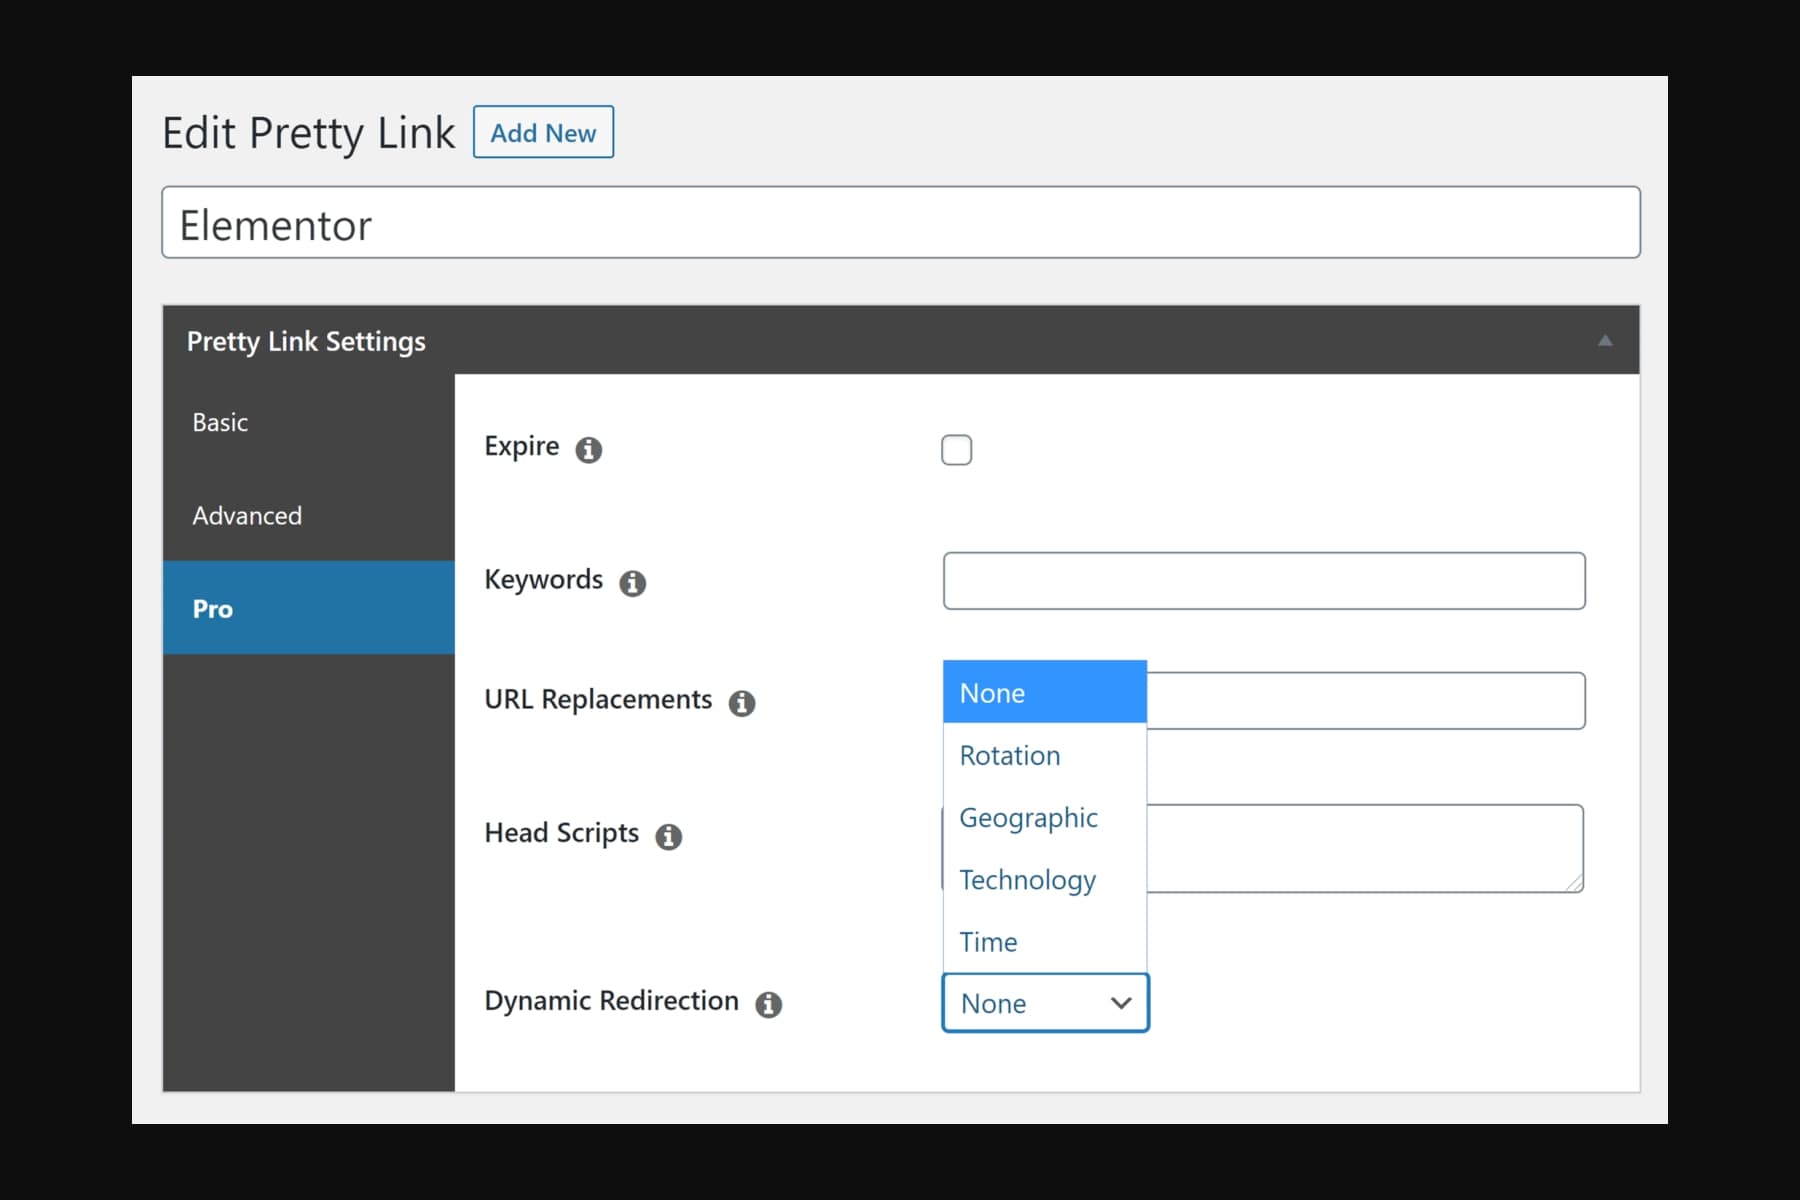Click the Add New button

coord(542,131)
